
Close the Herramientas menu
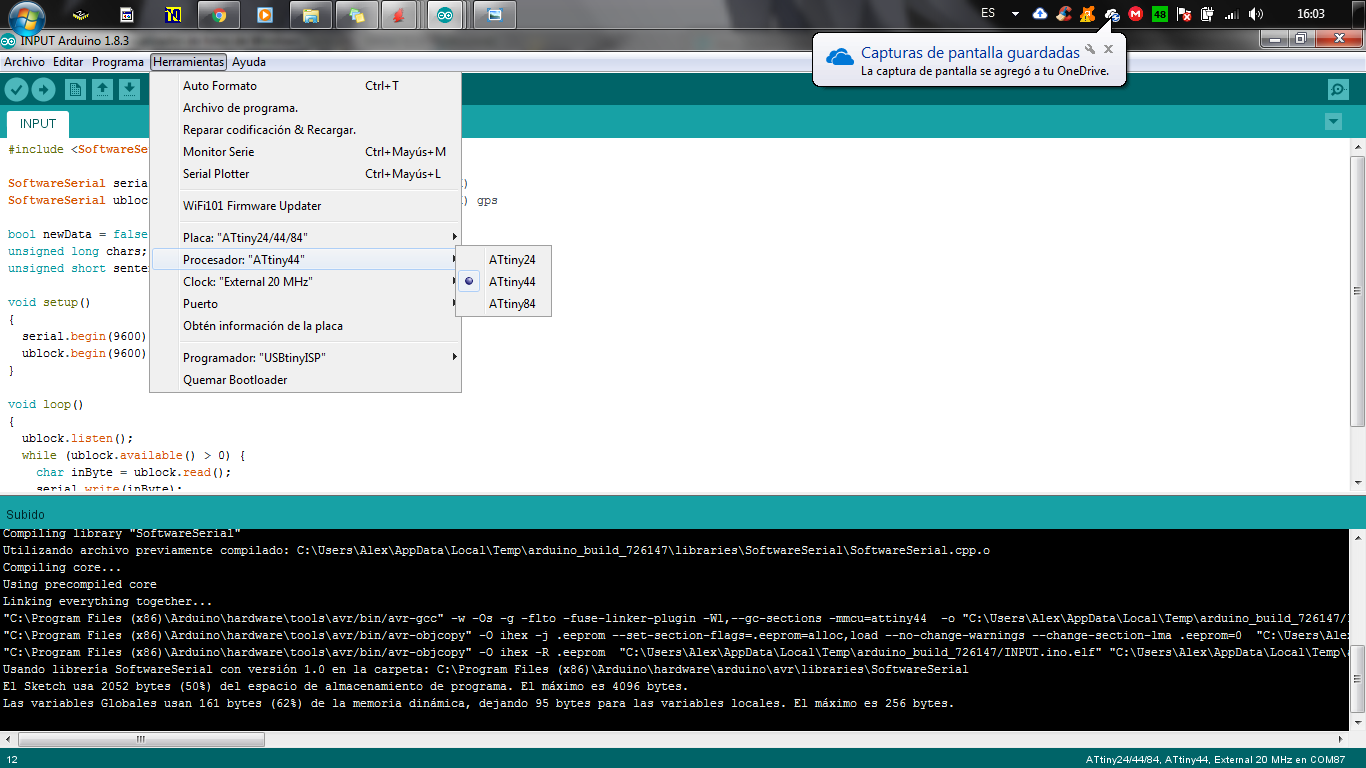(189, 62)
